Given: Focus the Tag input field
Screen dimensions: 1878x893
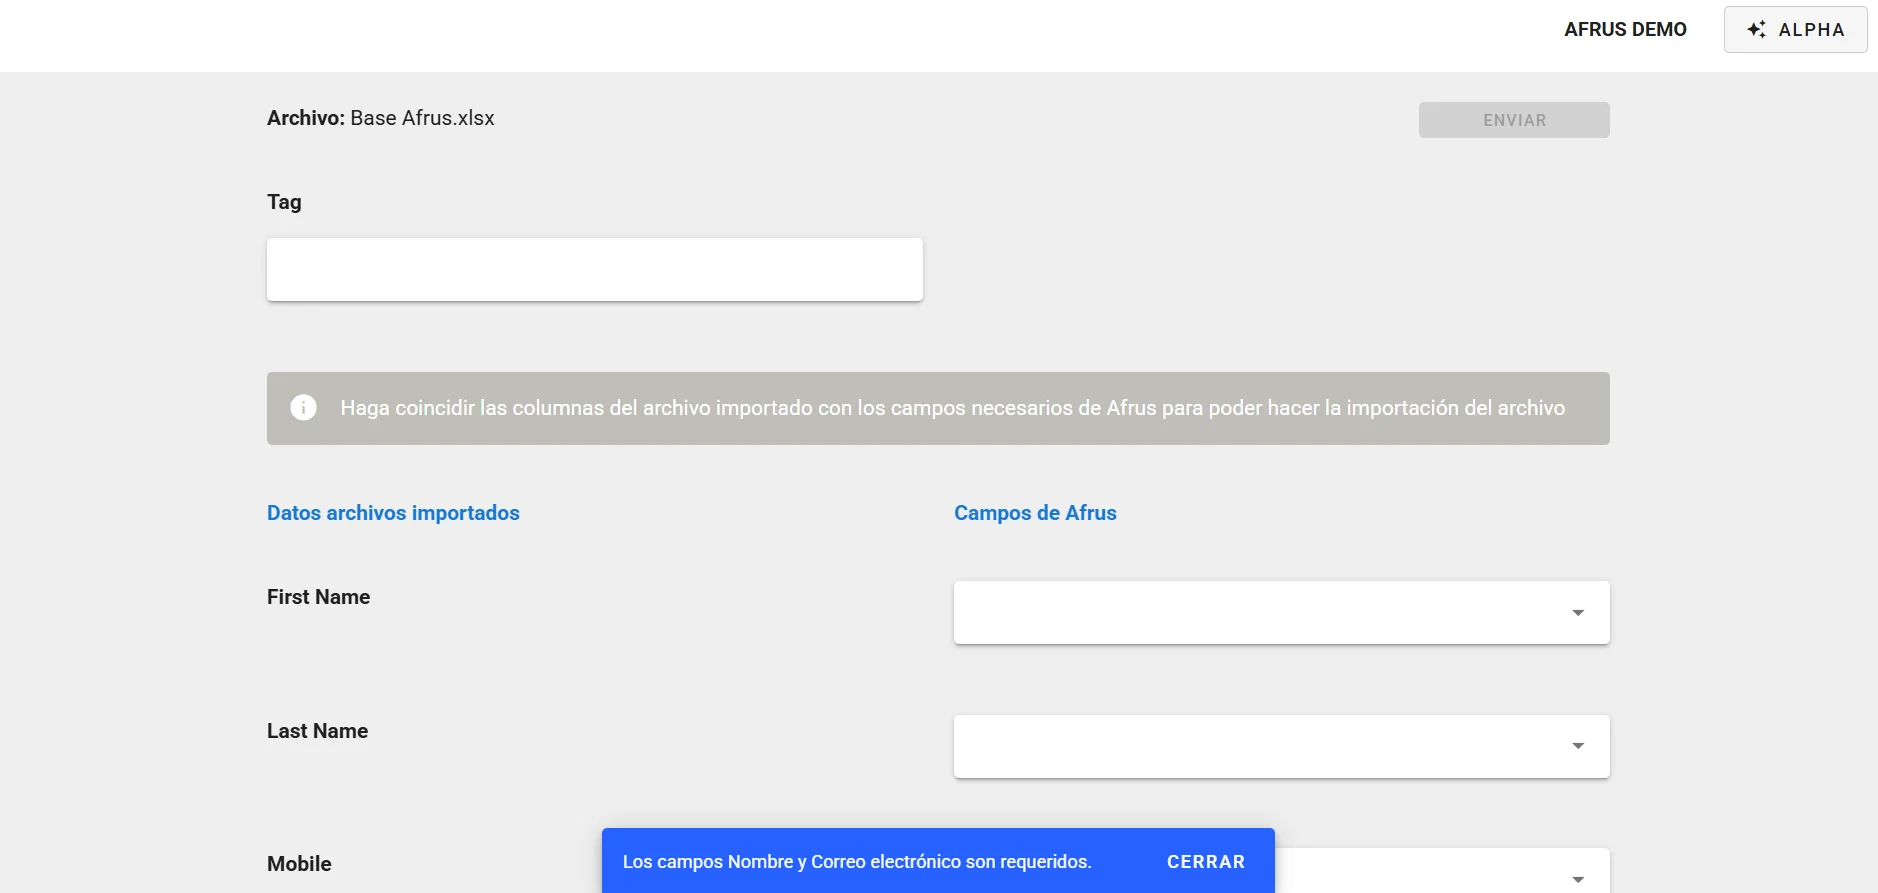Looking at the screenshot, I should (x=594, y=269).
